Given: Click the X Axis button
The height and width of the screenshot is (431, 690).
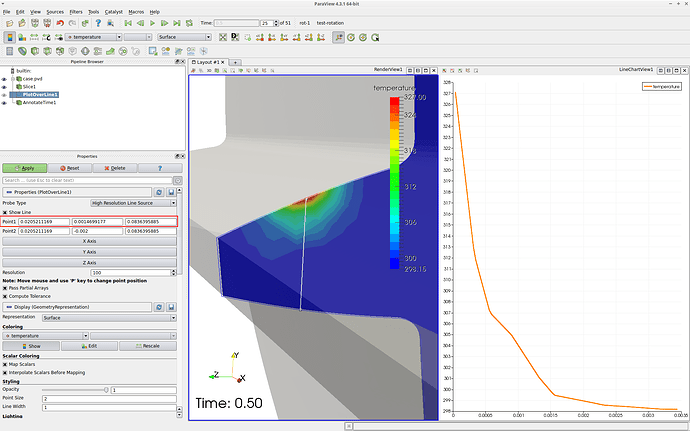Looking at the screenshot, I should [x=91, y=241].
